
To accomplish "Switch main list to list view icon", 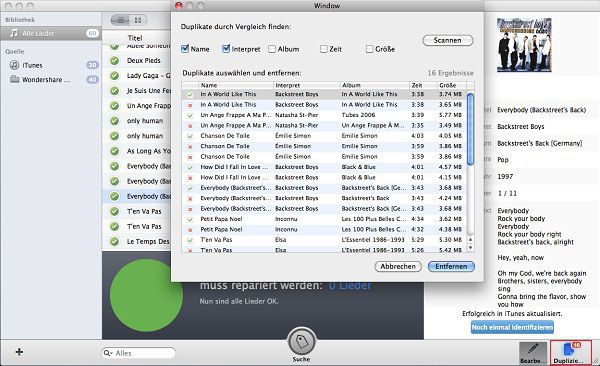I will point(121,20).
